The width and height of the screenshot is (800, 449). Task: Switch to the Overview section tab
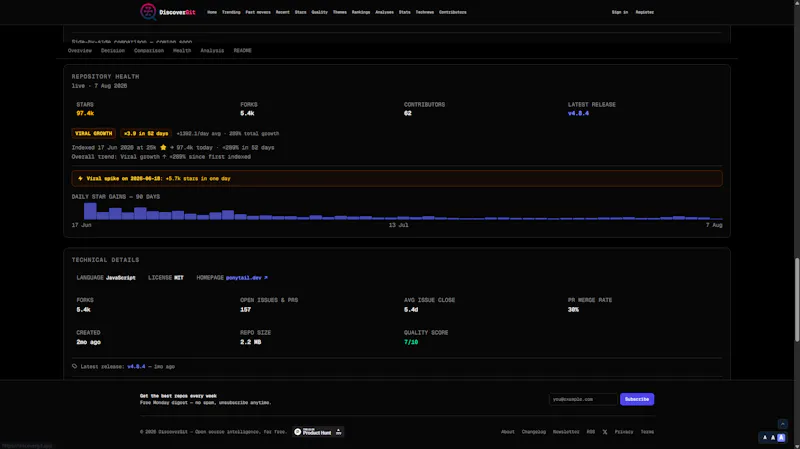pyautogui.click(x=80, y=51)
